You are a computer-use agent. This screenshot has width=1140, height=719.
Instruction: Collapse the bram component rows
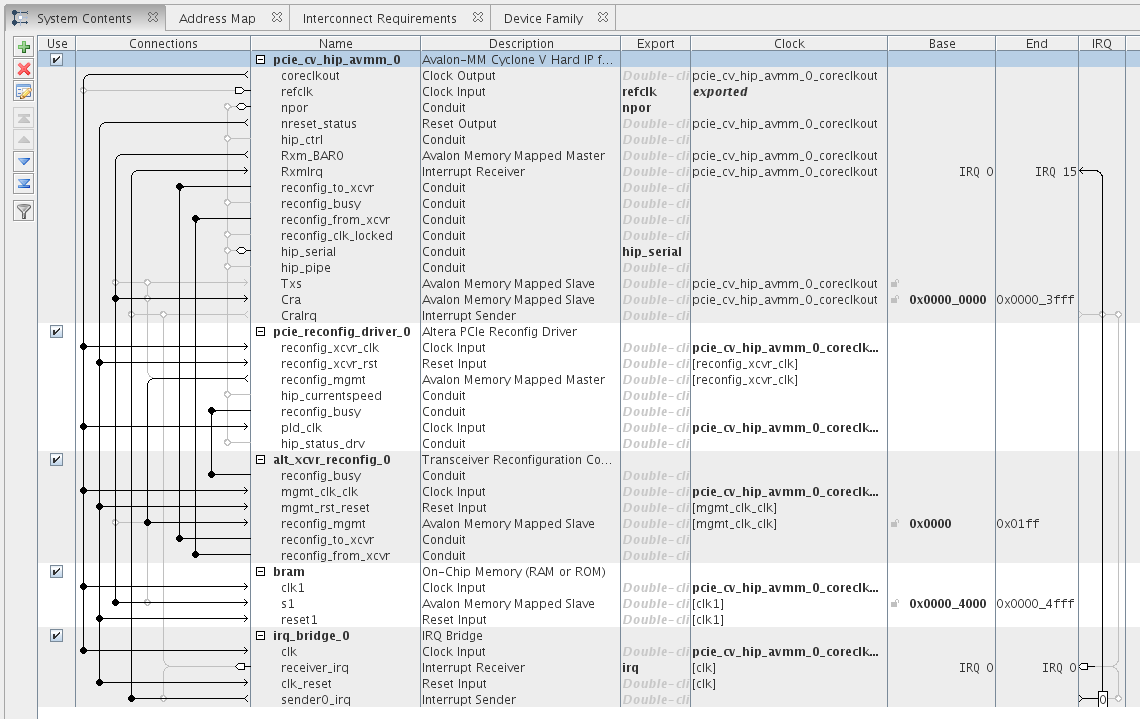(x=261, y=572)
